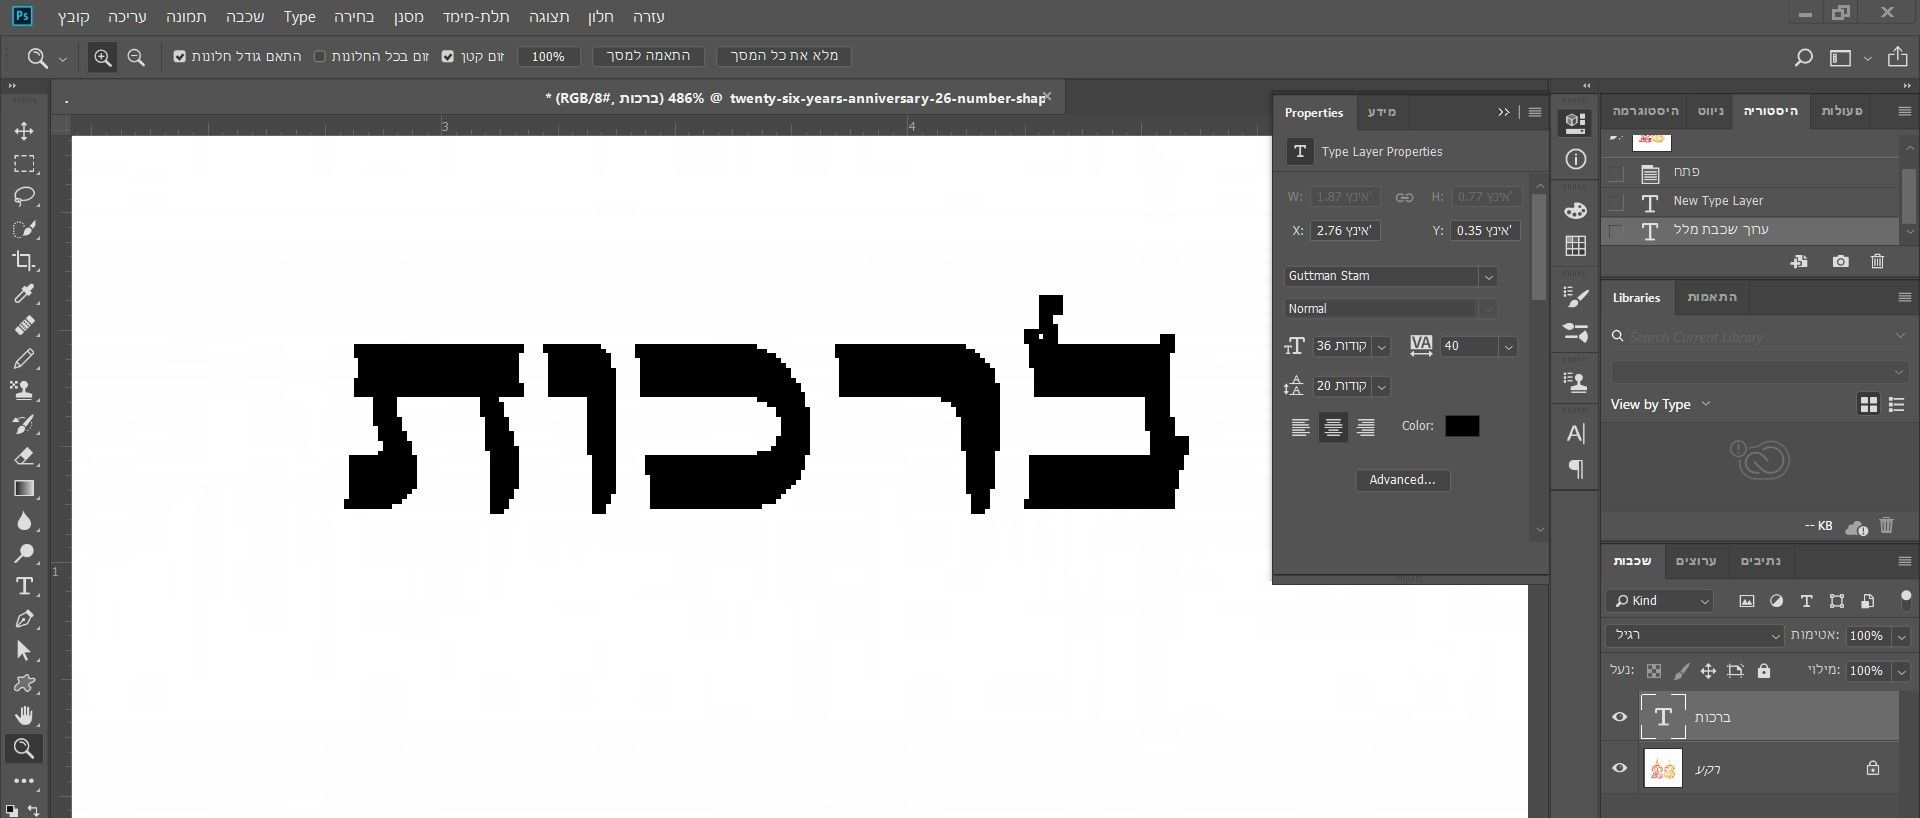
Task: Open the Character panel icon
Action: point(1576,434)
